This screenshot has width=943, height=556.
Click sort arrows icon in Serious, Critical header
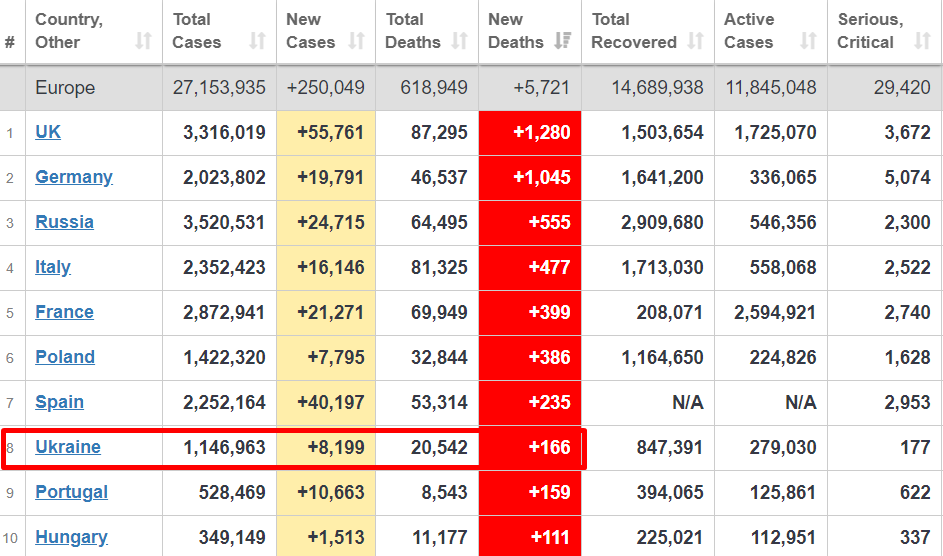click(921, 42)
